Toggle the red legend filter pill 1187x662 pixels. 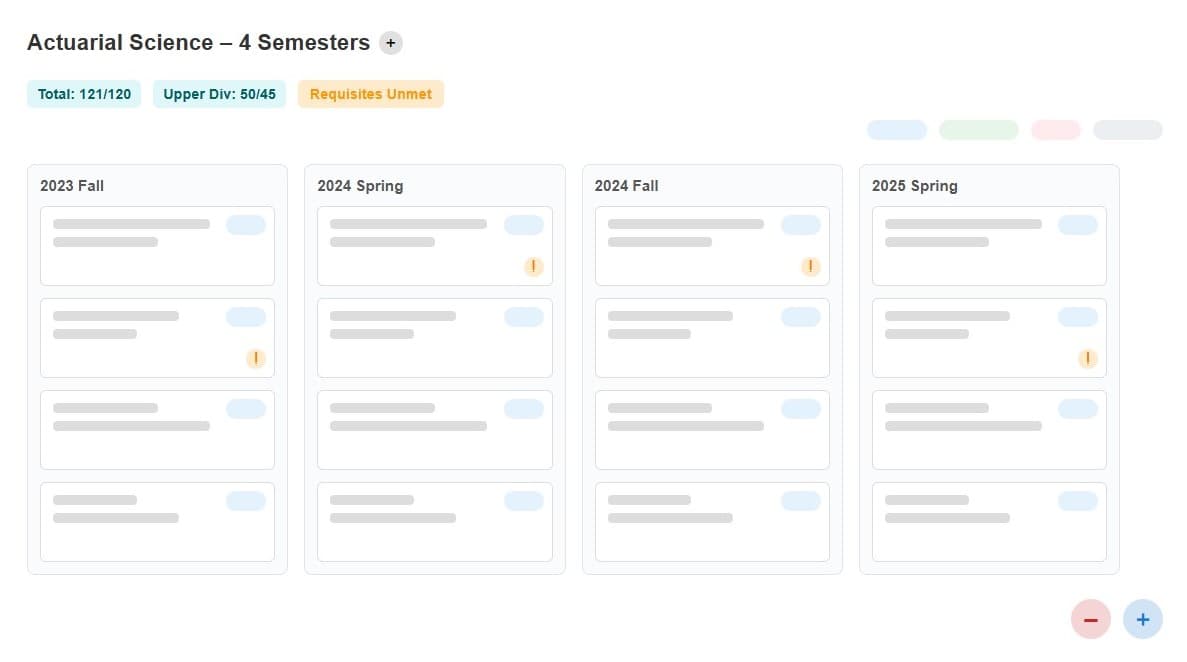pyautogui.click(x=1055, y=130)
